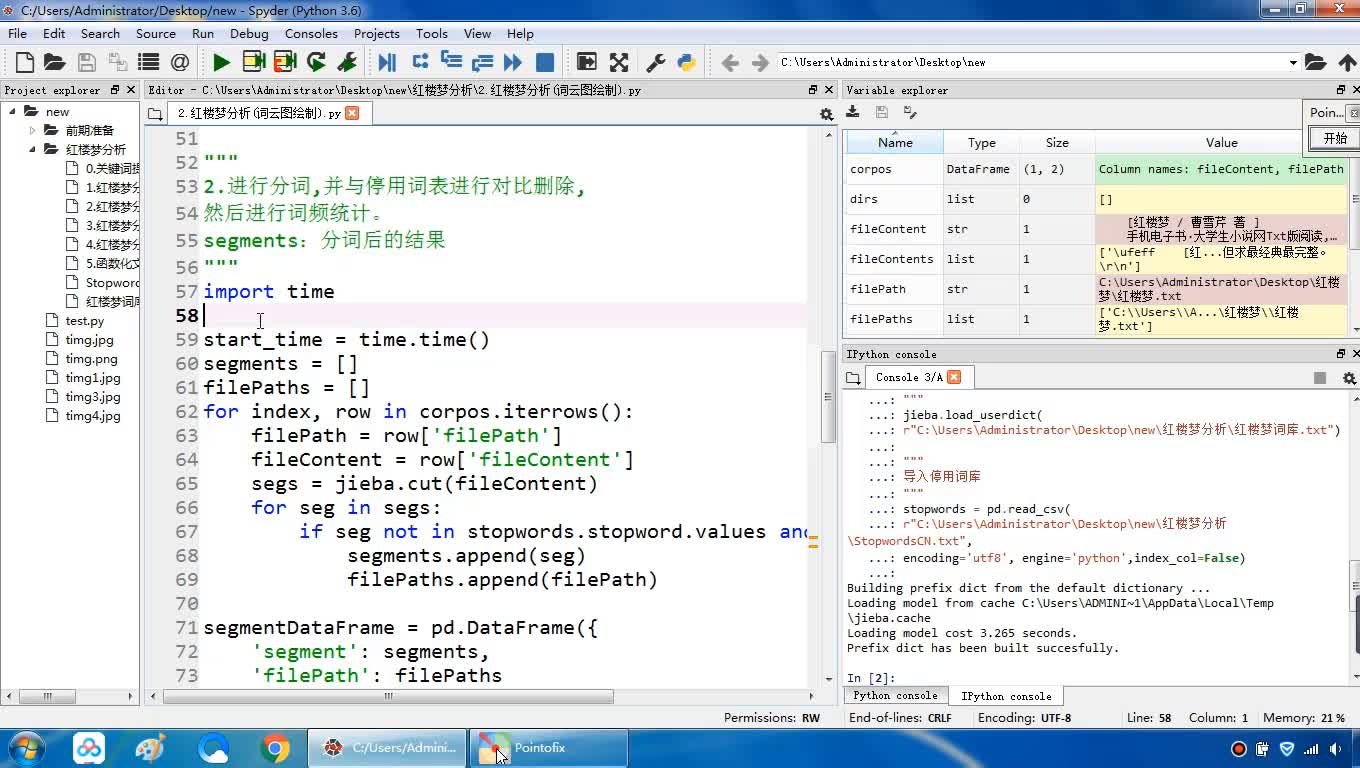The height and width of the screenshot is (768, 1360).
Task: Click the debug file icon
Action: 387,63
